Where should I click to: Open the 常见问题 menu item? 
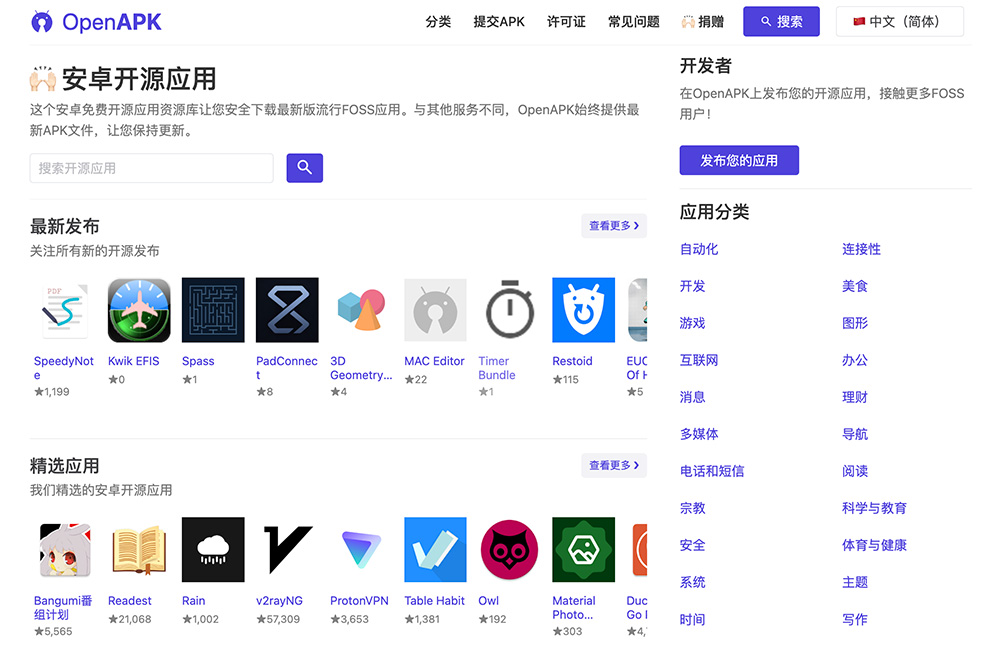tap(634, 22)
